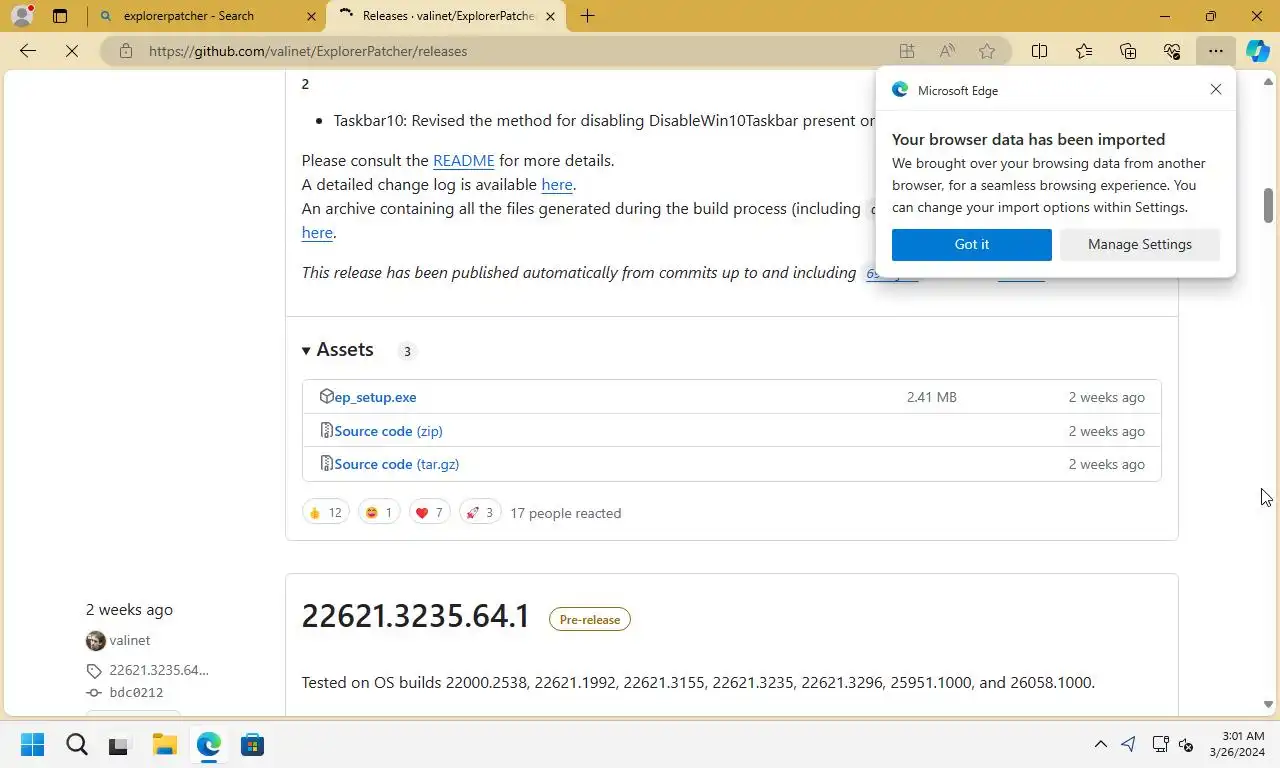Click the heart reaction with 7
This screenshot has height=768, width=1280.
pos(429,513)
